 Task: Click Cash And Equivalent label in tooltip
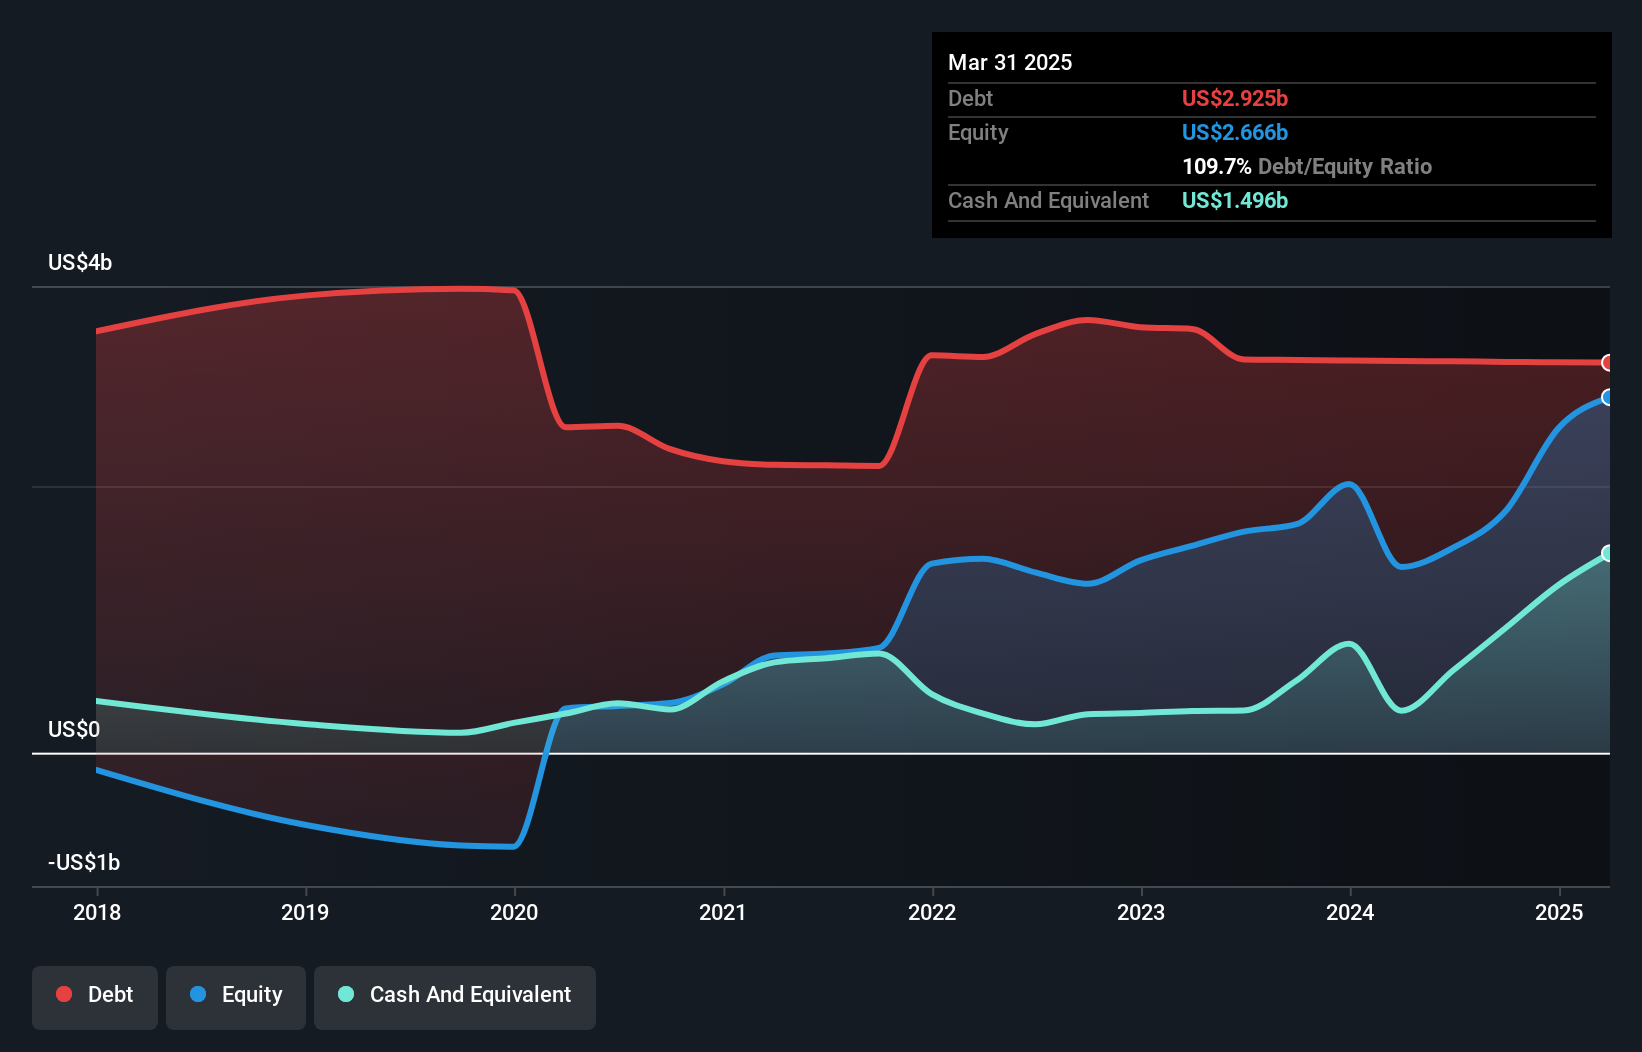(x=1049, y=201)
